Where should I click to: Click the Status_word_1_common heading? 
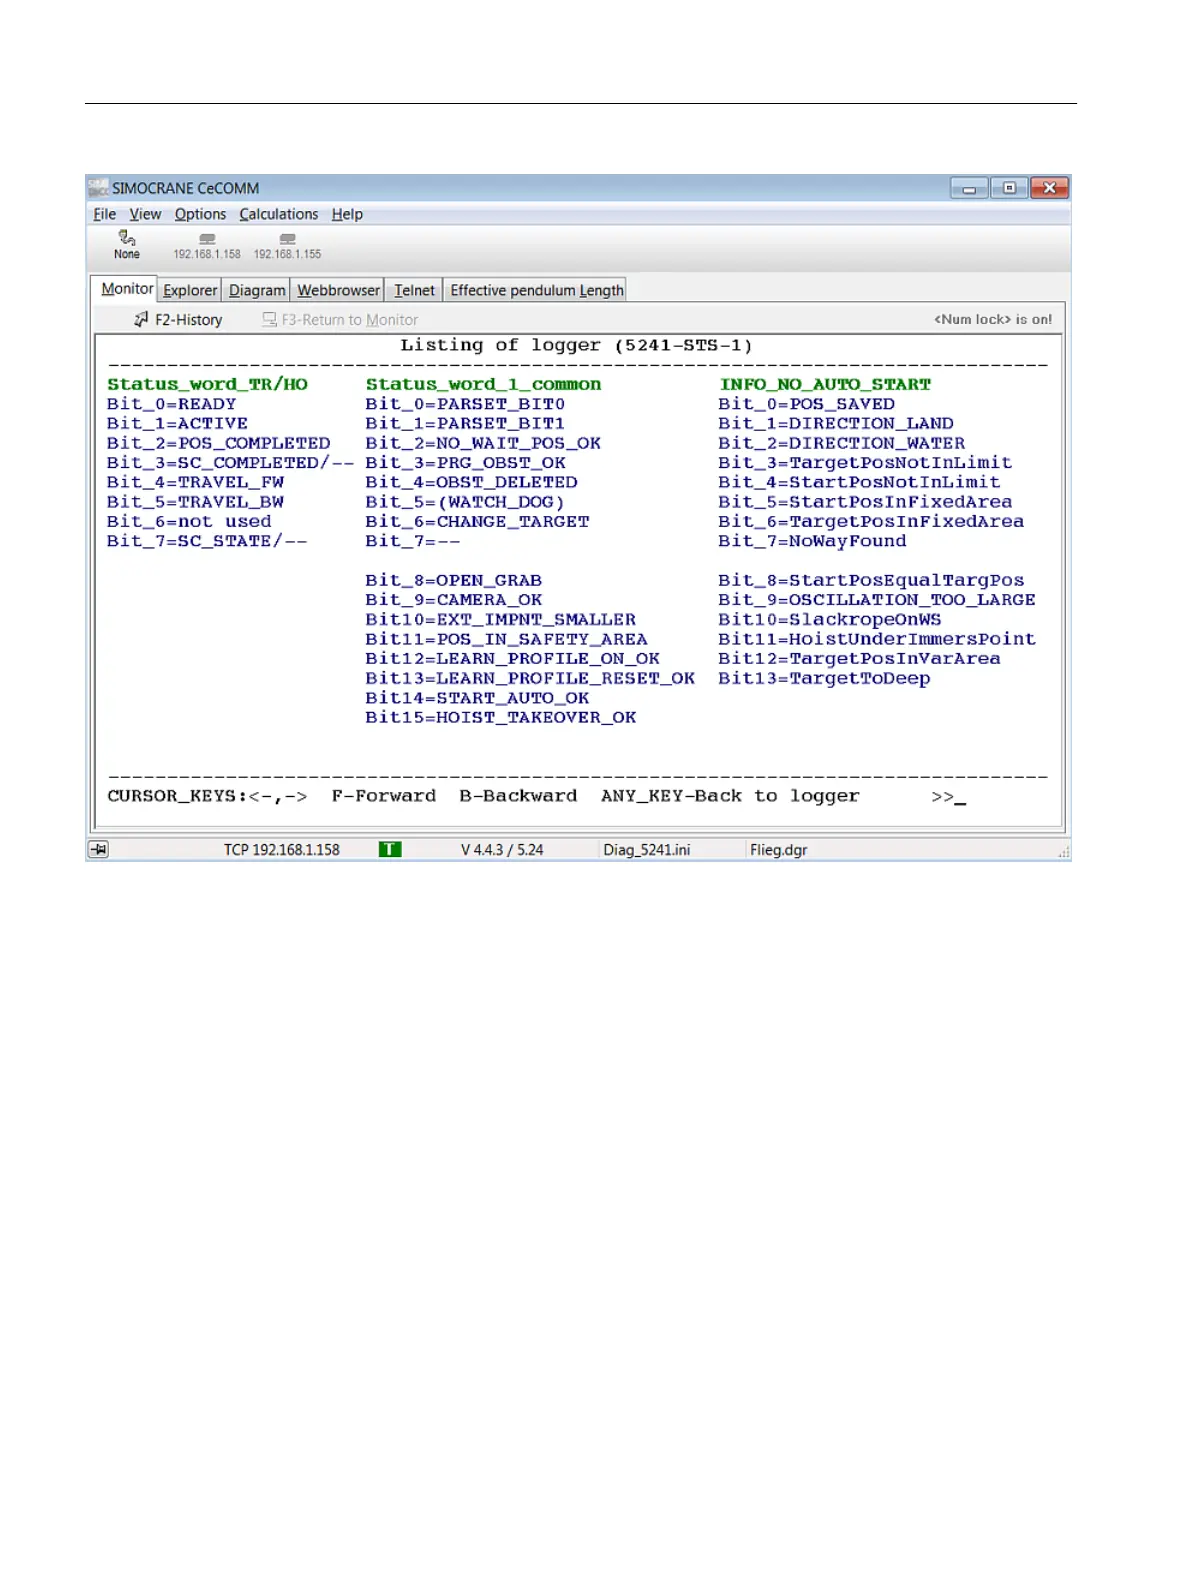pos(483,384)
